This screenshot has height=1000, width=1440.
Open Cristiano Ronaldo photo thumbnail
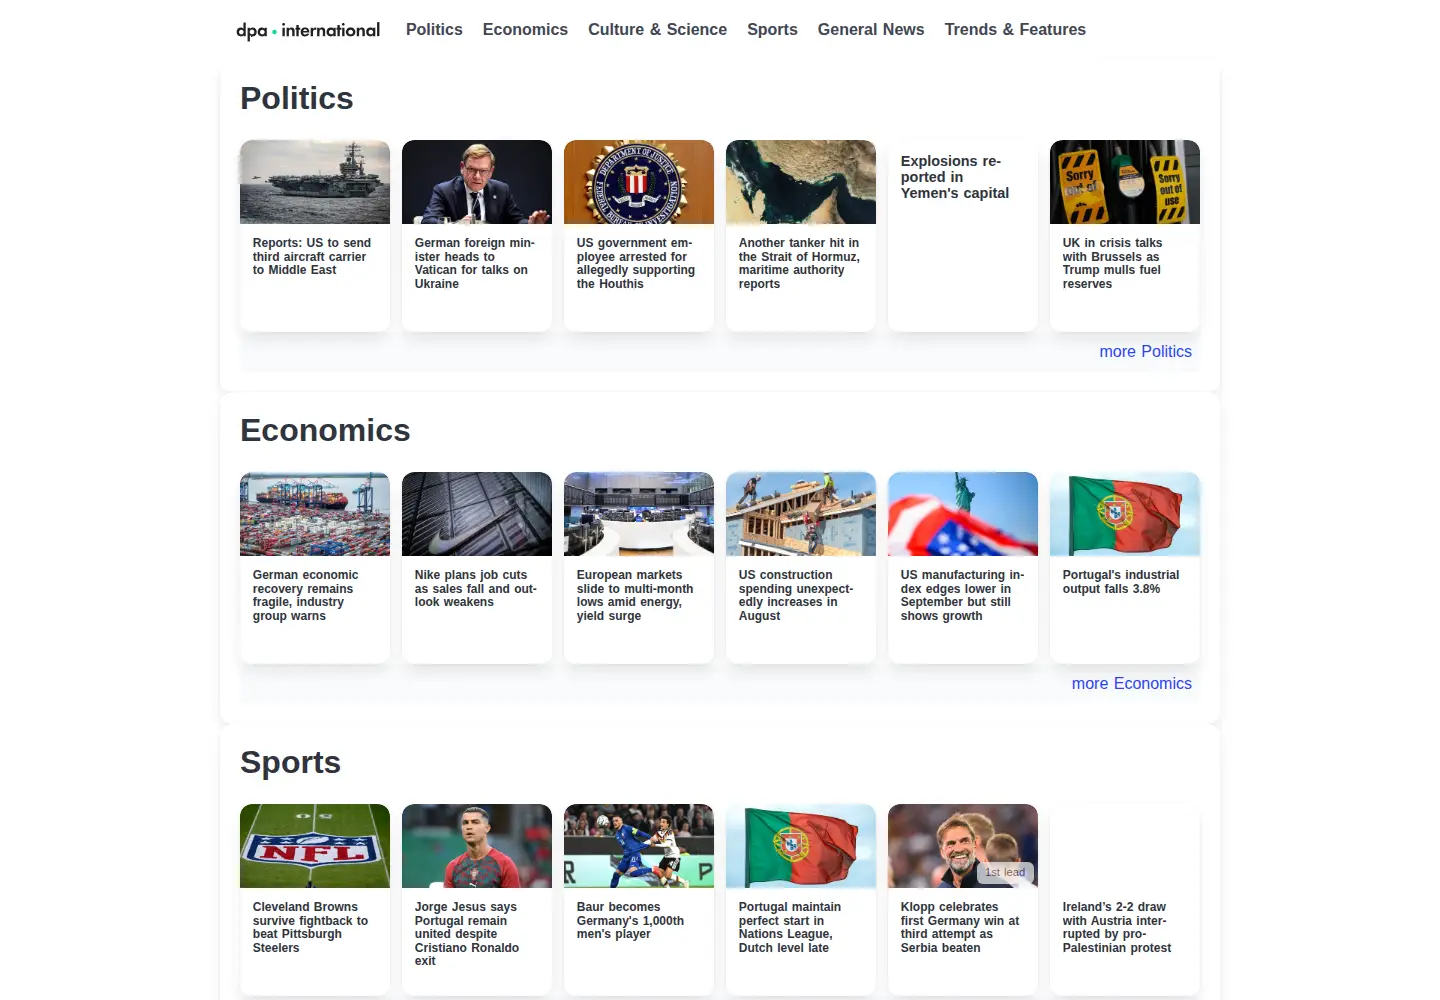477,846
